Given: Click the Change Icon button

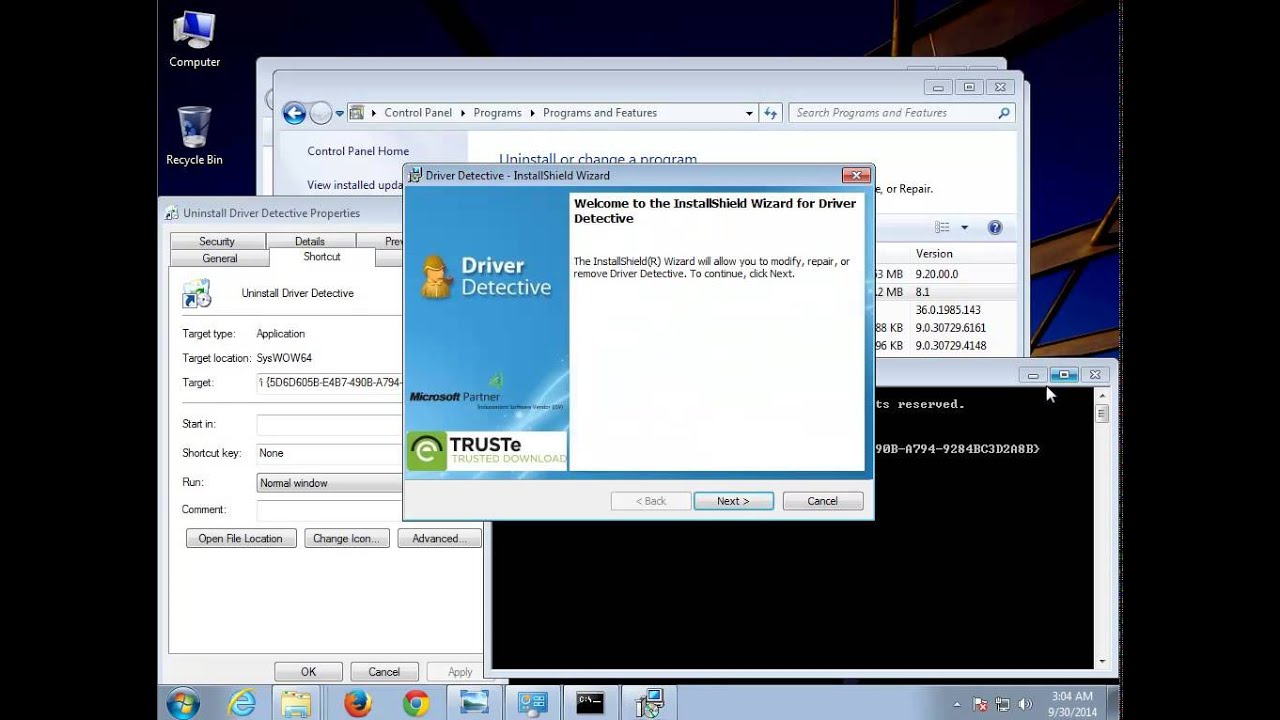Looking at the screenshot, I should tap(346, 539).
